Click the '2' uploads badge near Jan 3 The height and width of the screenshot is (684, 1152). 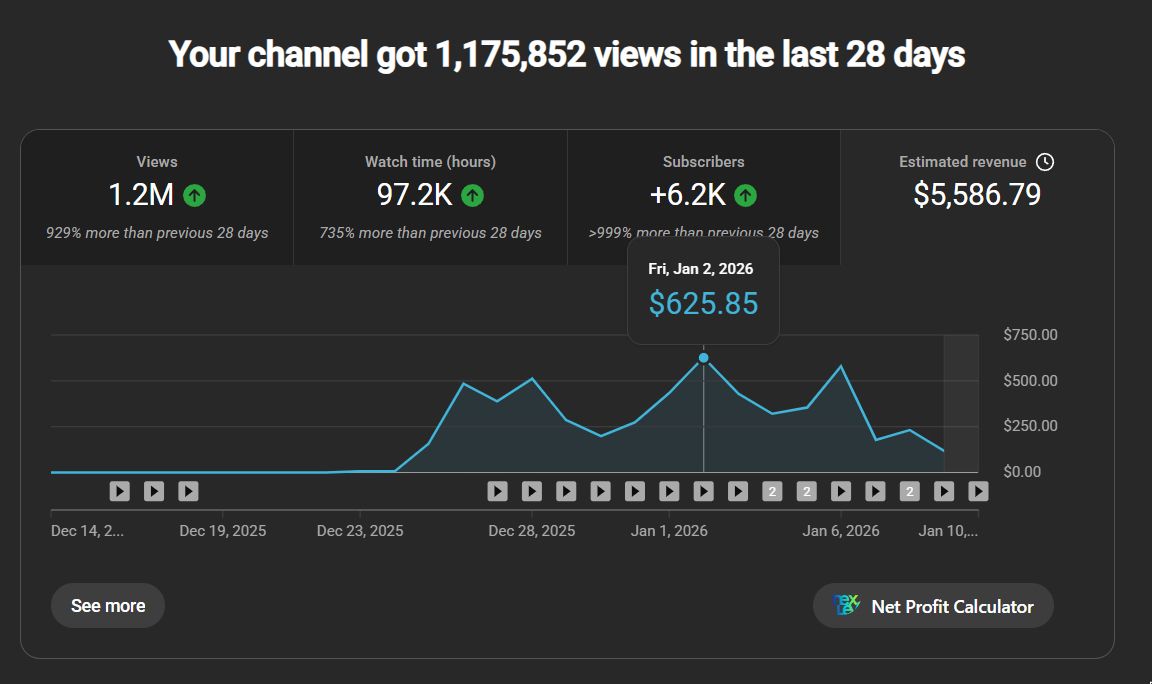point(772,491)
